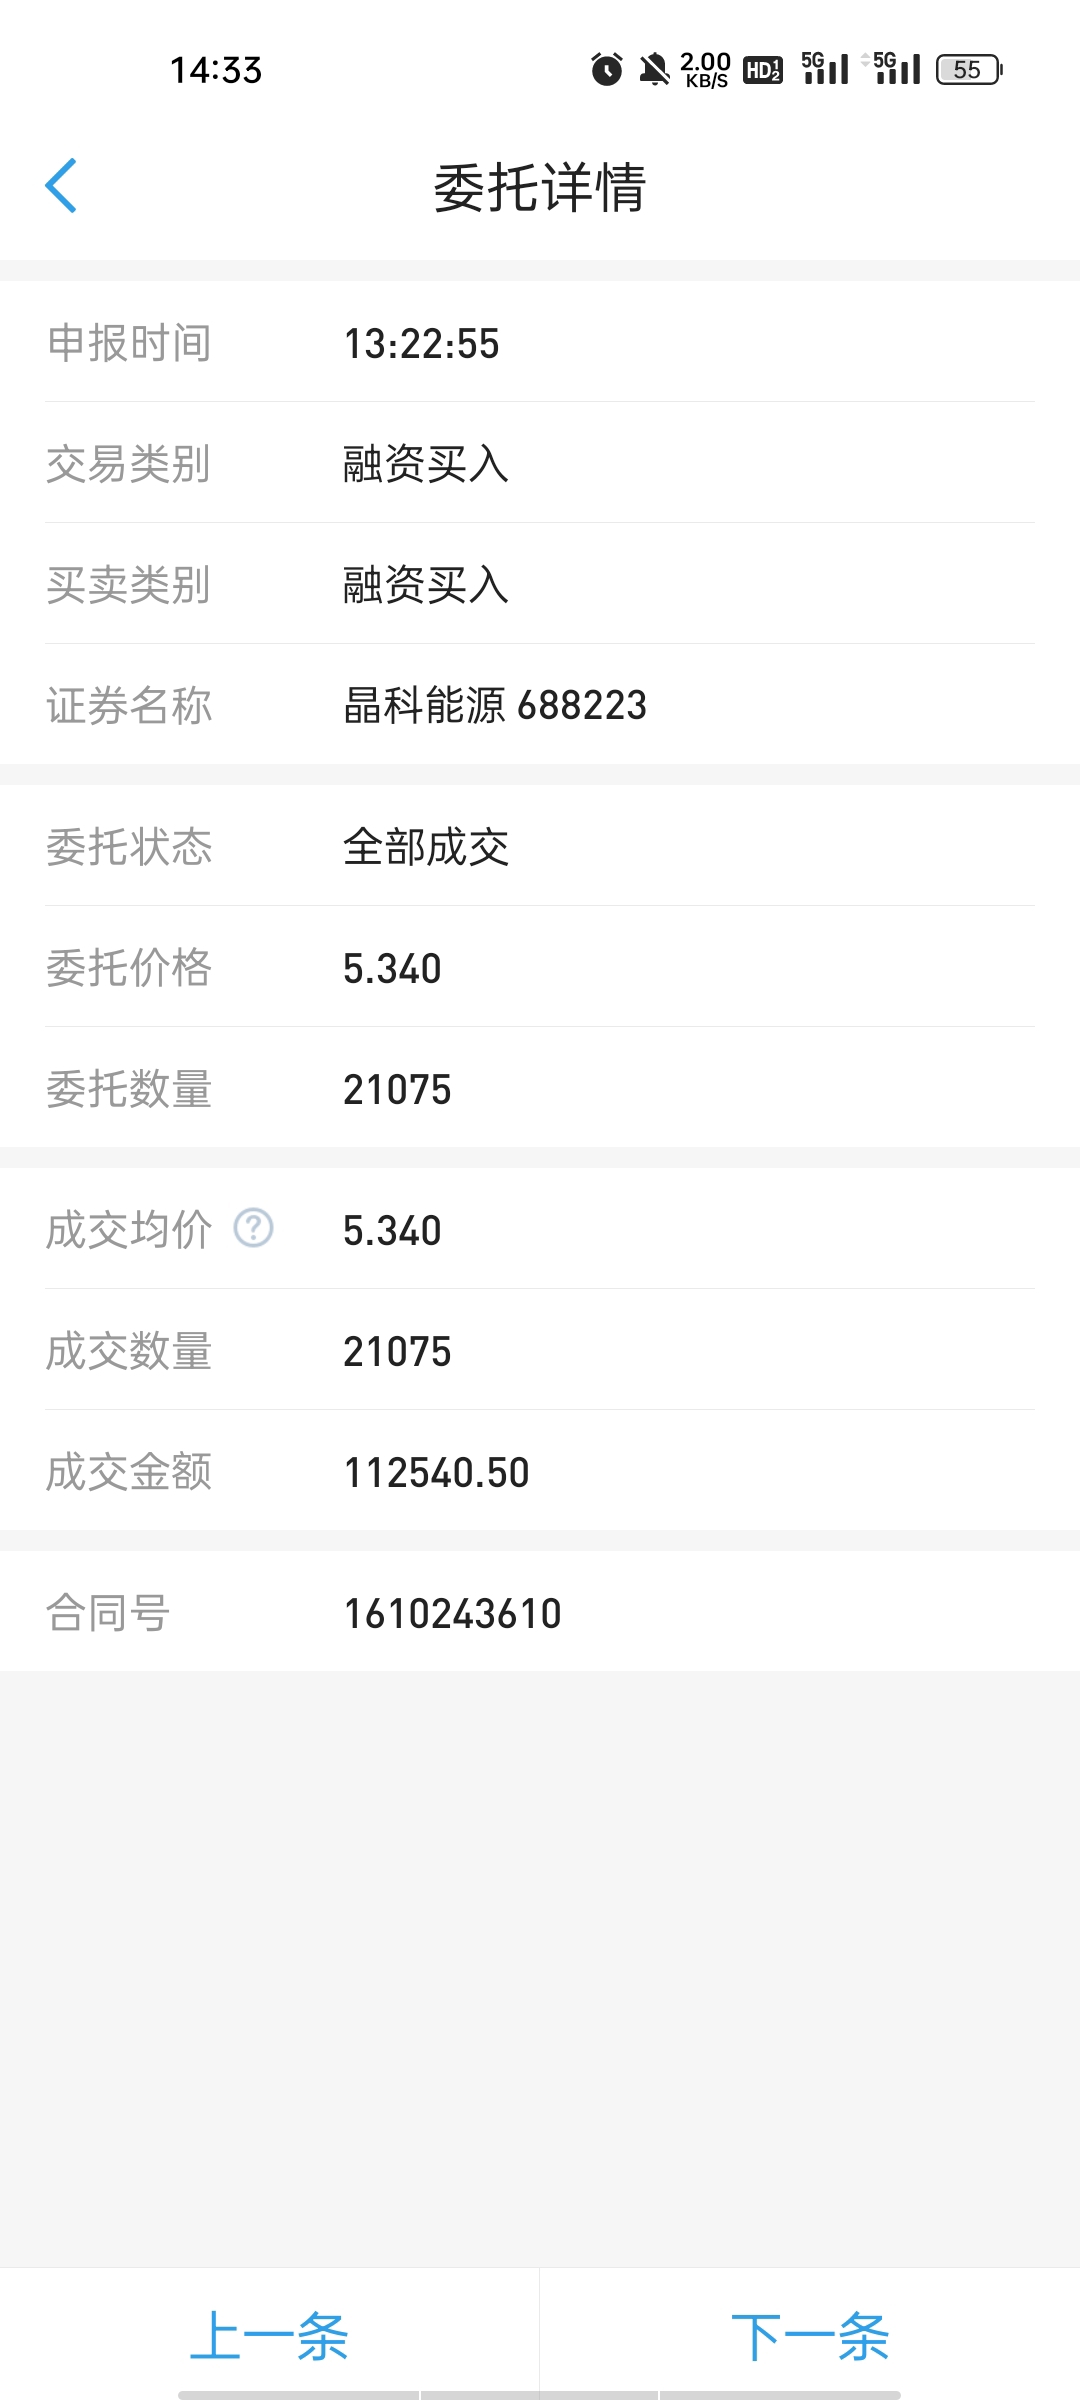Screen dimensions: 1080x2400
Task: Tap the second 5G signal icon
Action: (893, 68)
